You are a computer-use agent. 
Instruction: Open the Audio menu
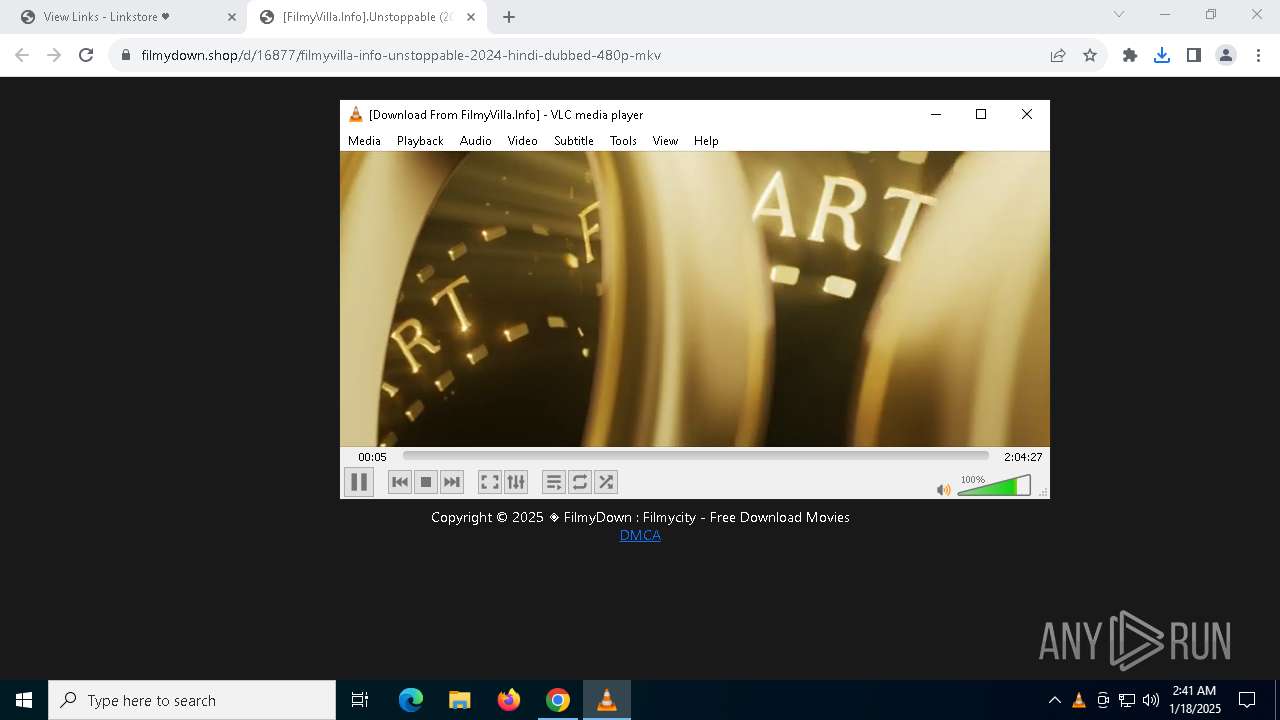tap(476, 141)
